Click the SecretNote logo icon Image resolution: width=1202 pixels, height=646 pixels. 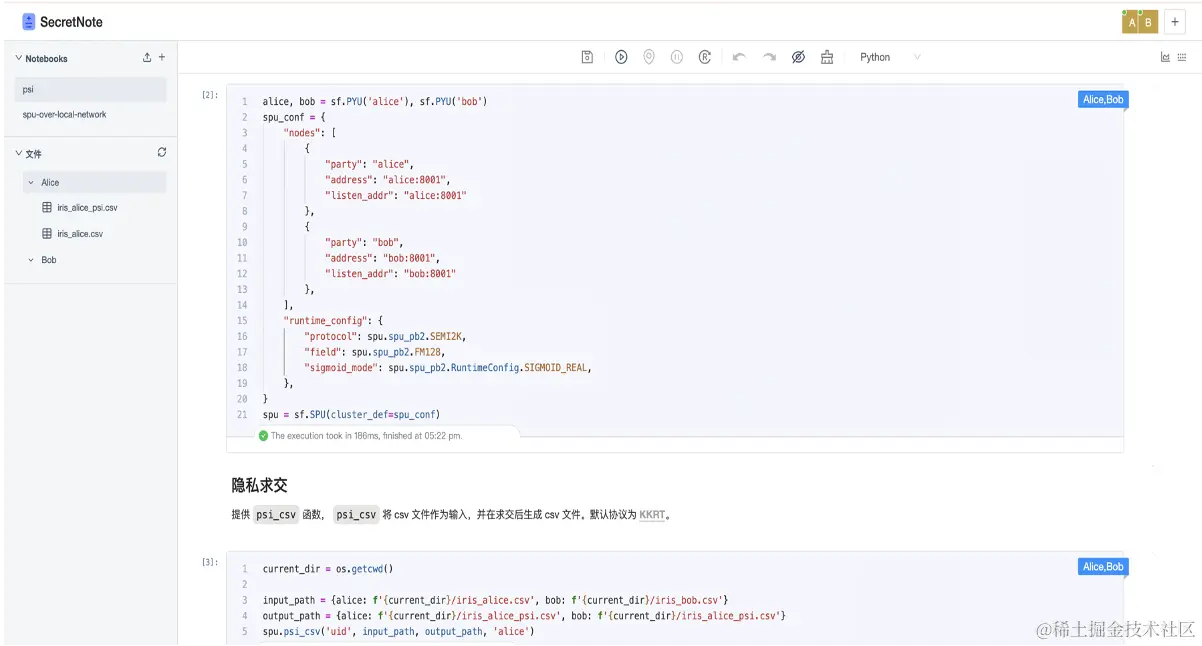click(29, 22)
